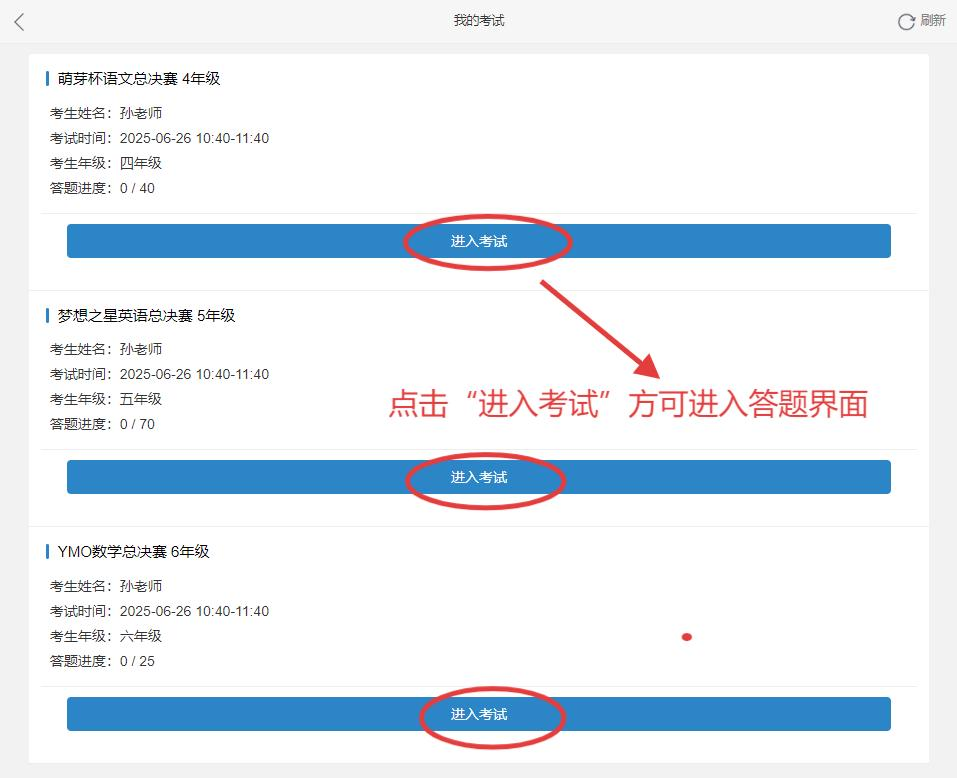Screen dimensions: 957x778
Task: Click the 刷新 refresh label
Action: point(933,21)
